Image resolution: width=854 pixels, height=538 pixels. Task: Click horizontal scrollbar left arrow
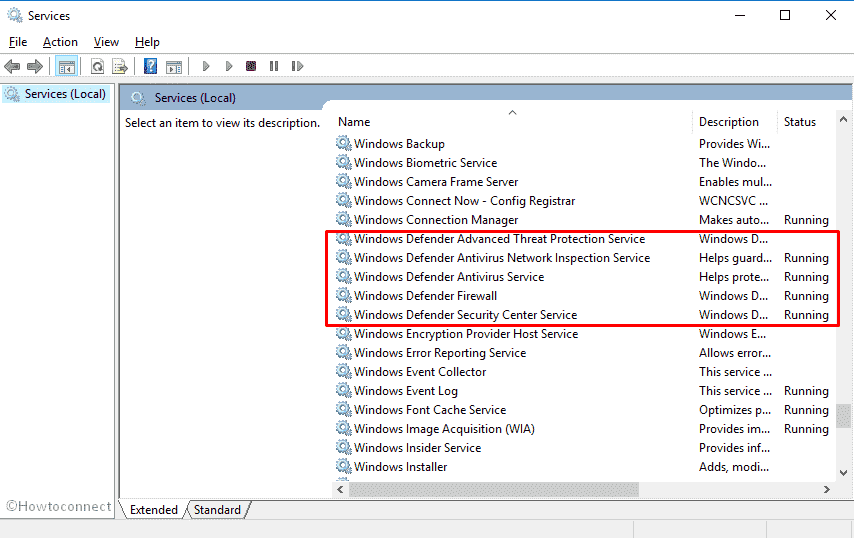(340, 490)
